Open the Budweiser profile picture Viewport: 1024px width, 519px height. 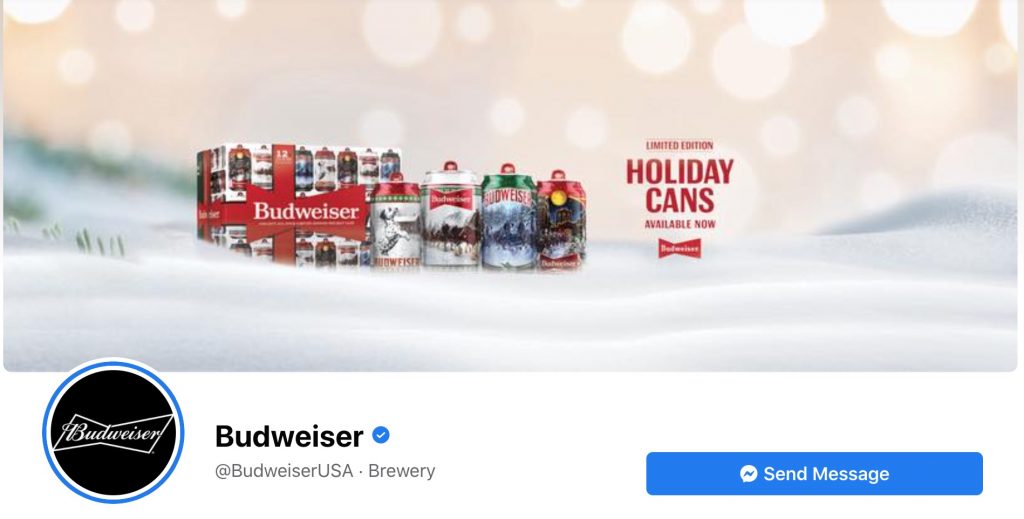[x=113, y=432]
